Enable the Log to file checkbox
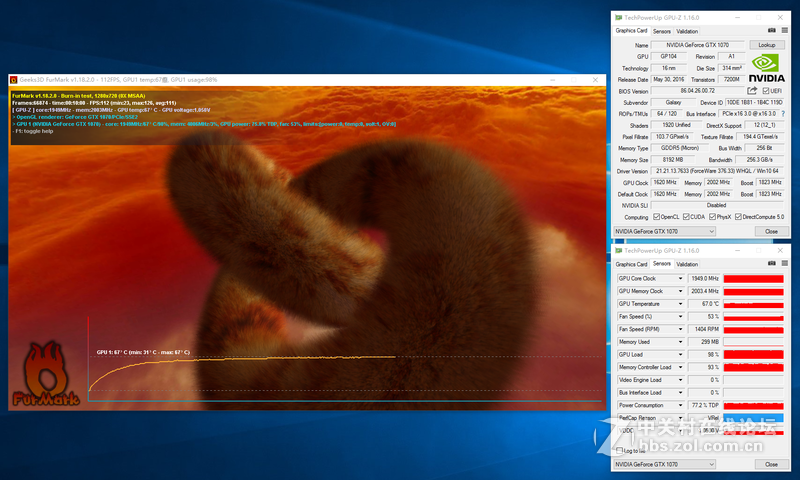This screenshot has width=800, height=480. [x=622, y=451]
